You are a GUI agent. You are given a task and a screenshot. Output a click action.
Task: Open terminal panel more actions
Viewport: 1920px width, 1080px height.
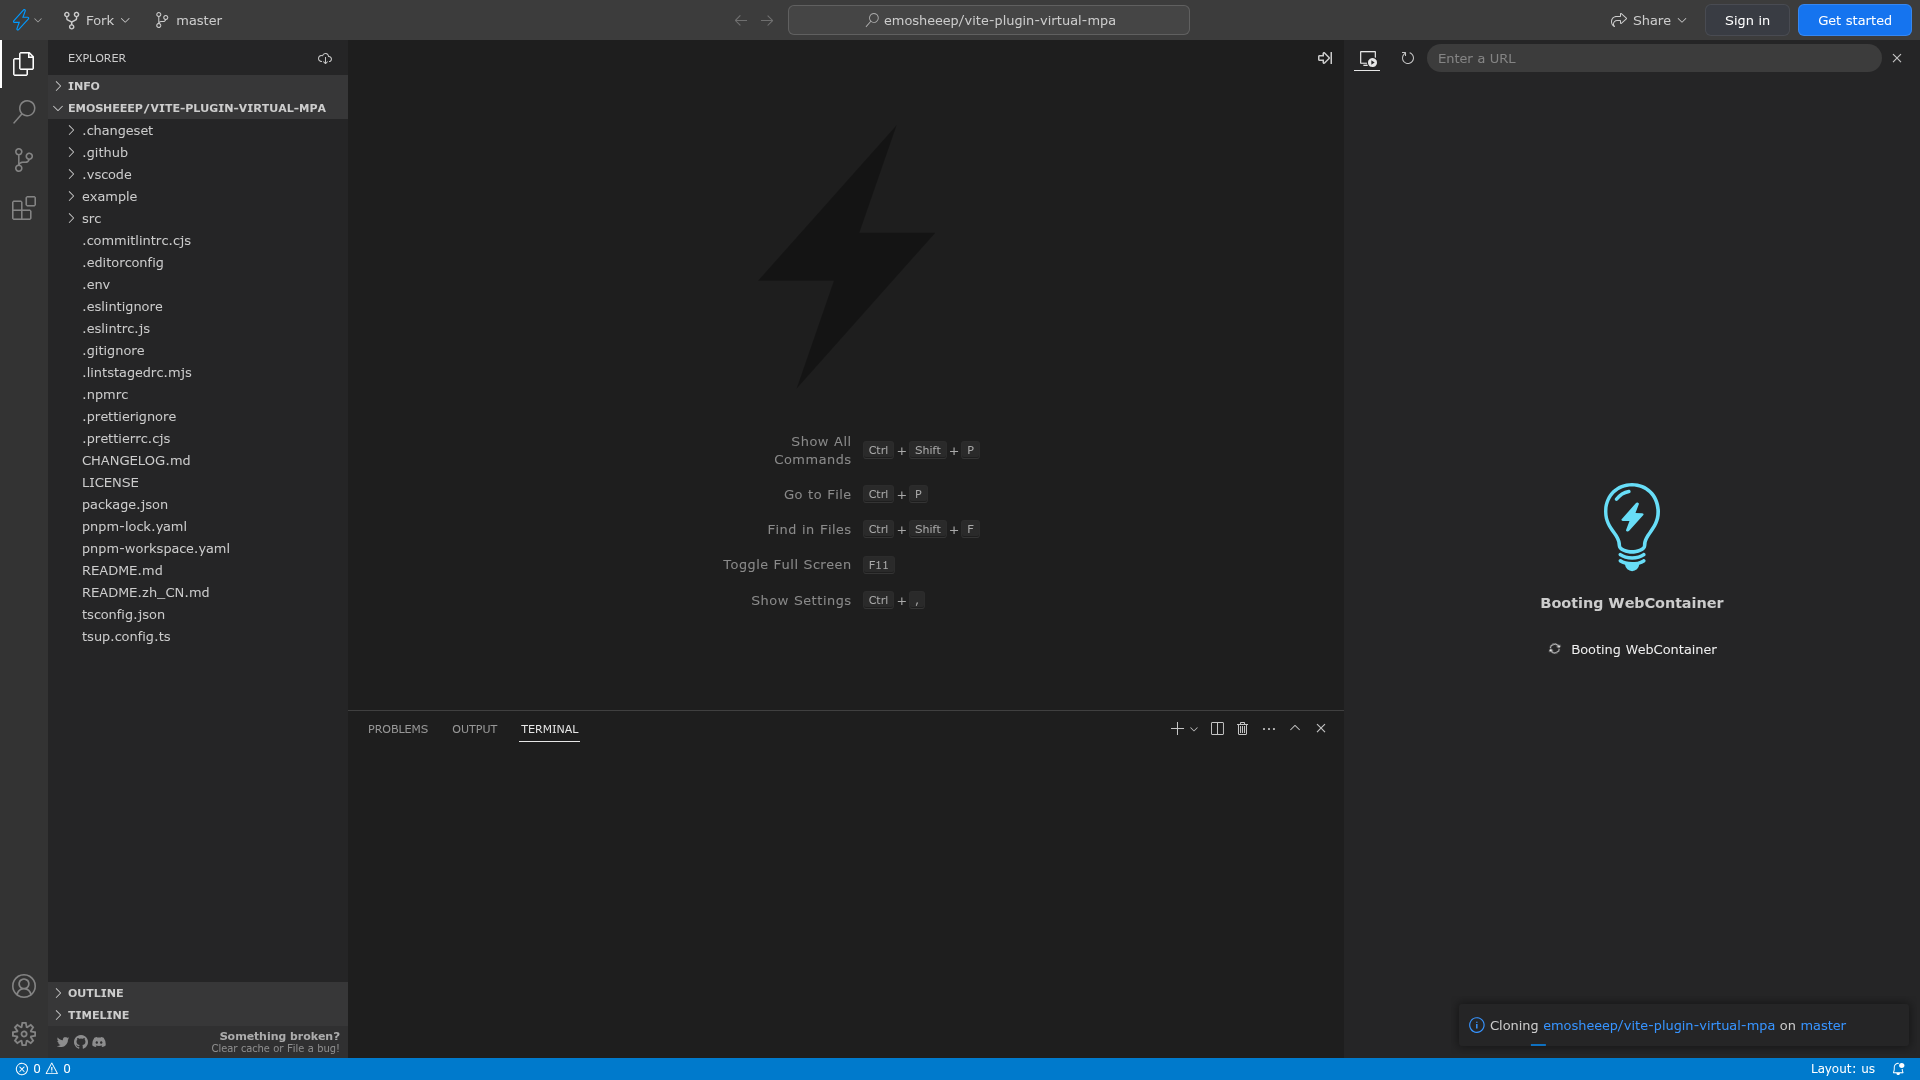coord(1269,729)
